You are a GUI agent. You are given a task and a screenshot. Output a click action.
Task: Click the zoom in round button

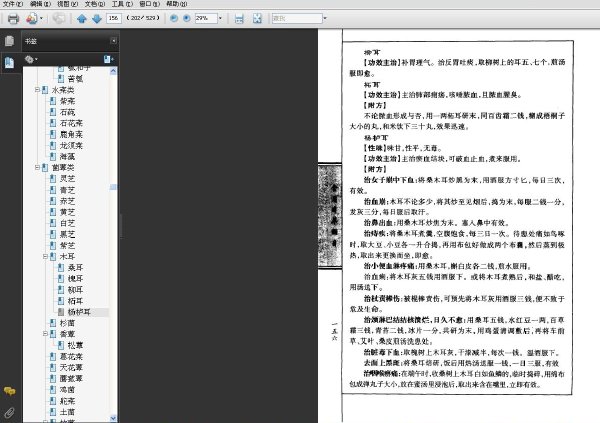click(x=187, y=18)
